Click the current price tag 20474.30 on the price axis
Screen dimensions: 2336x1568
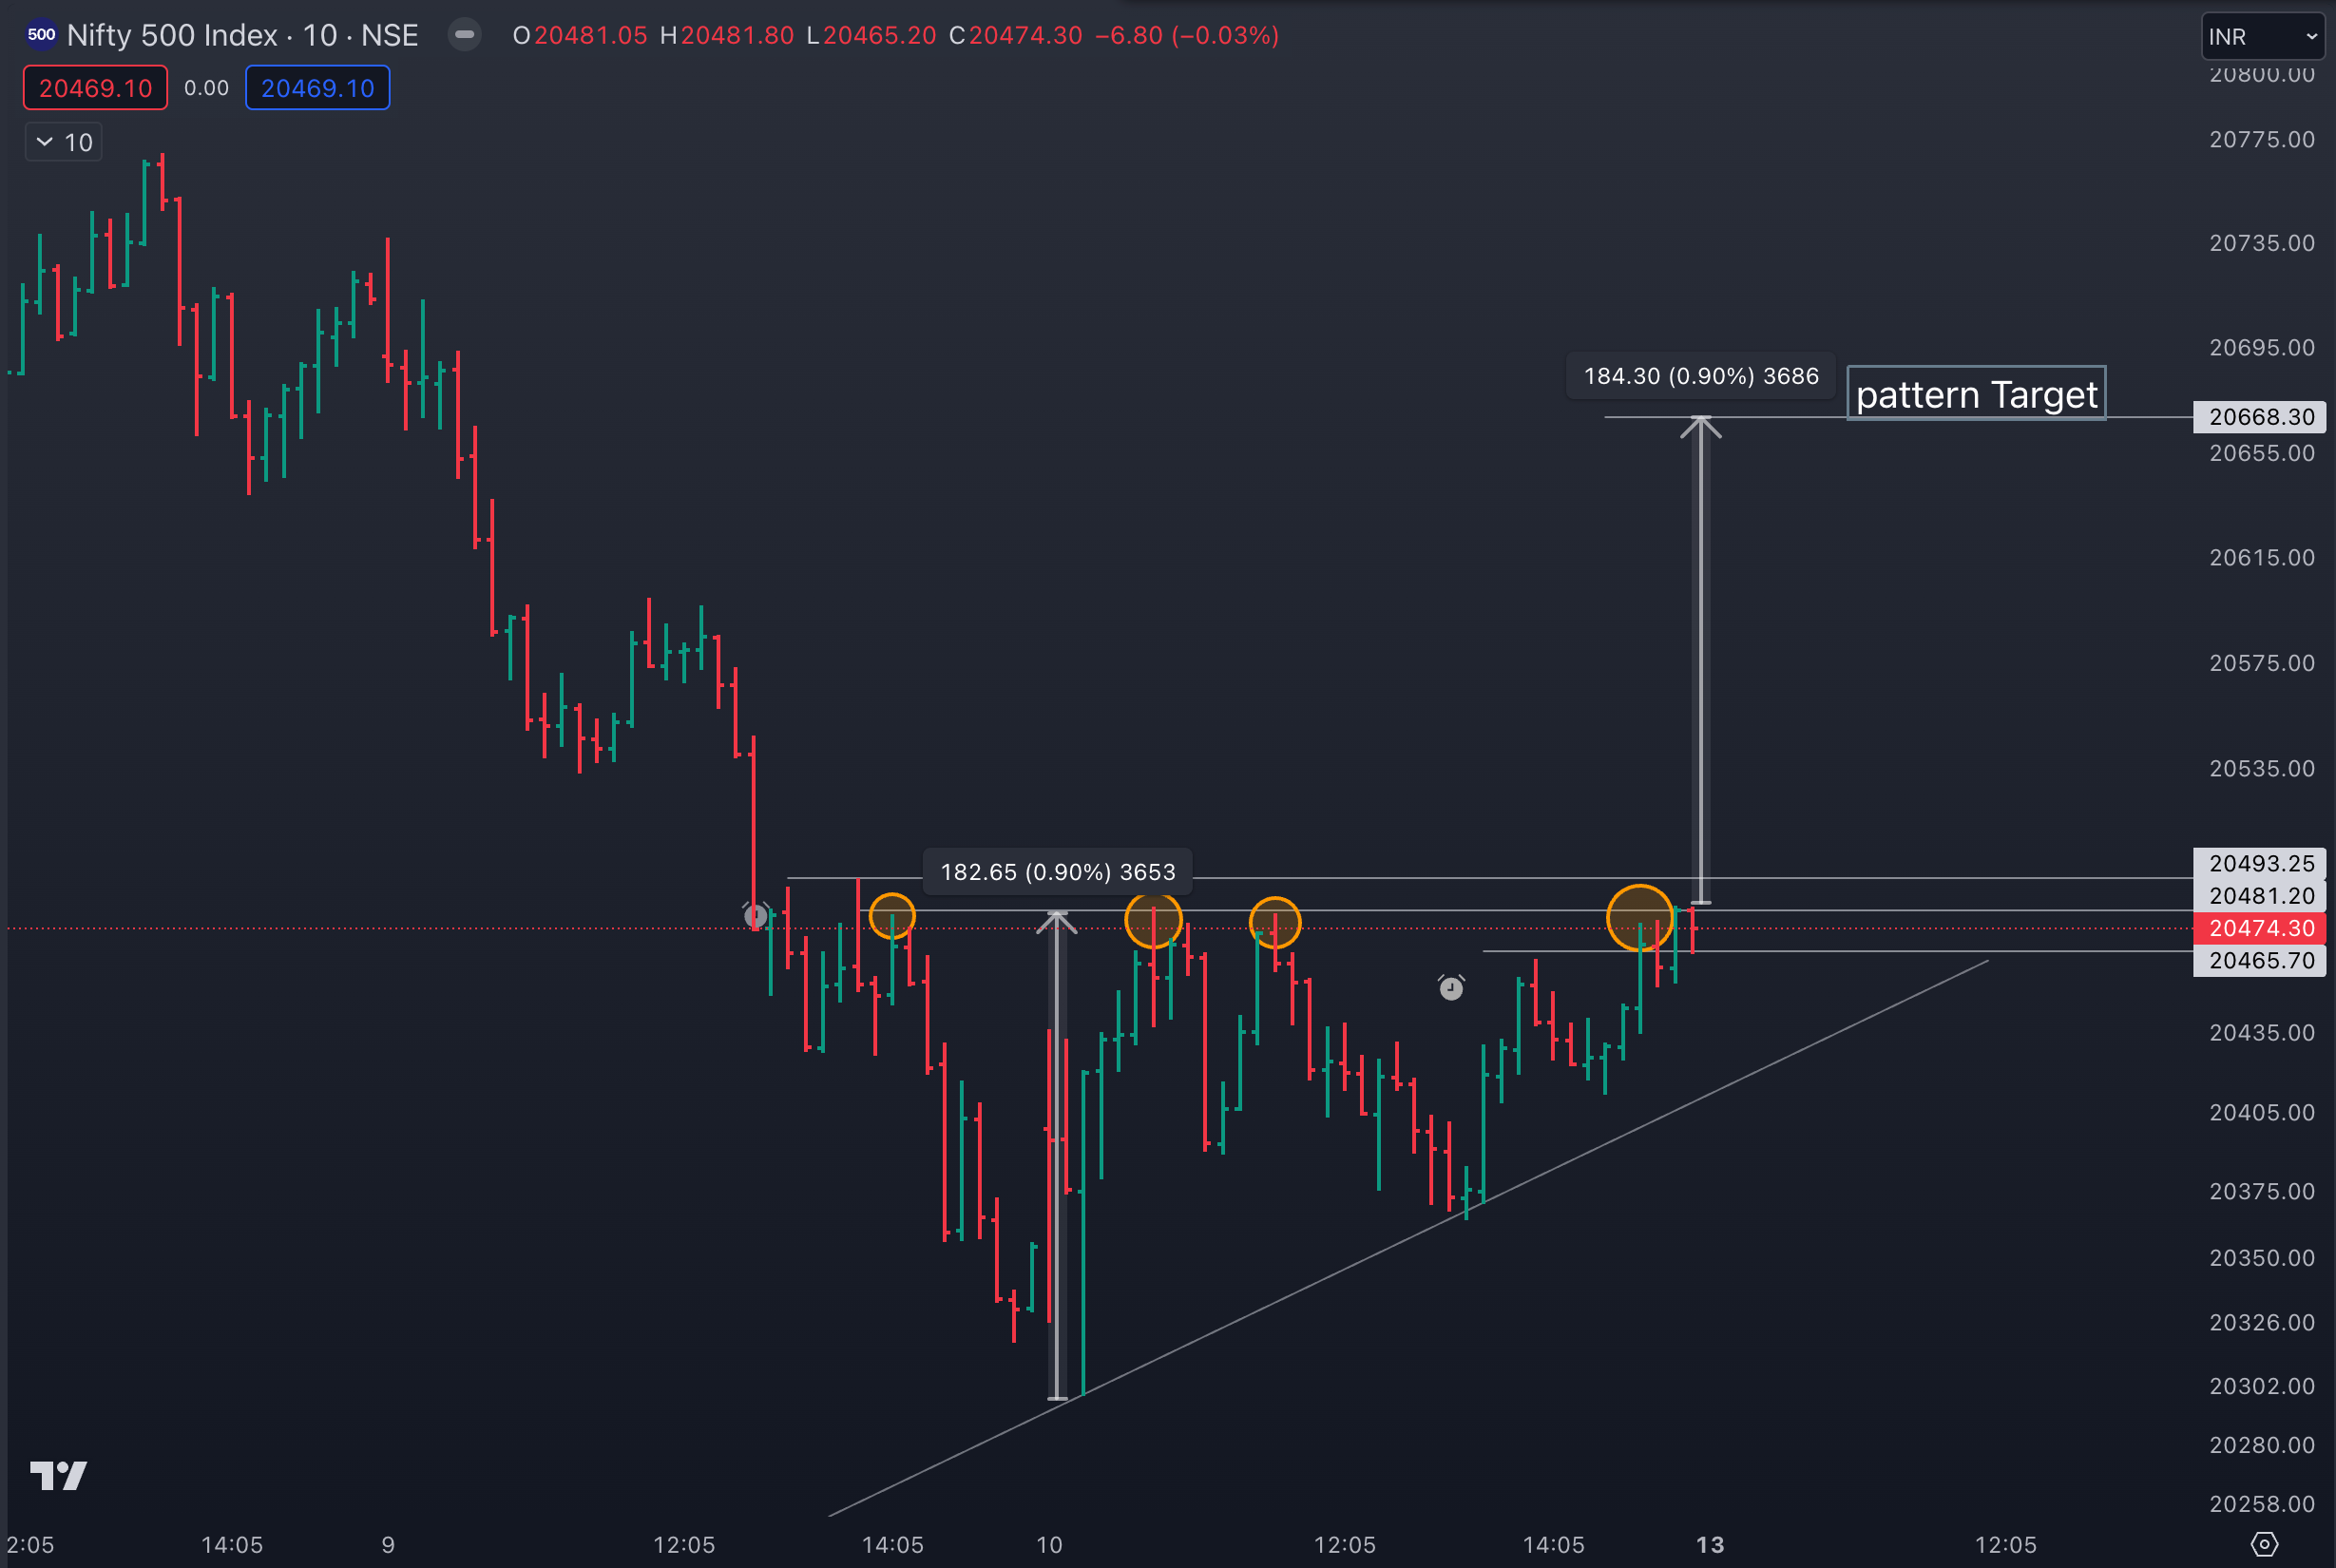(2260, 927)
